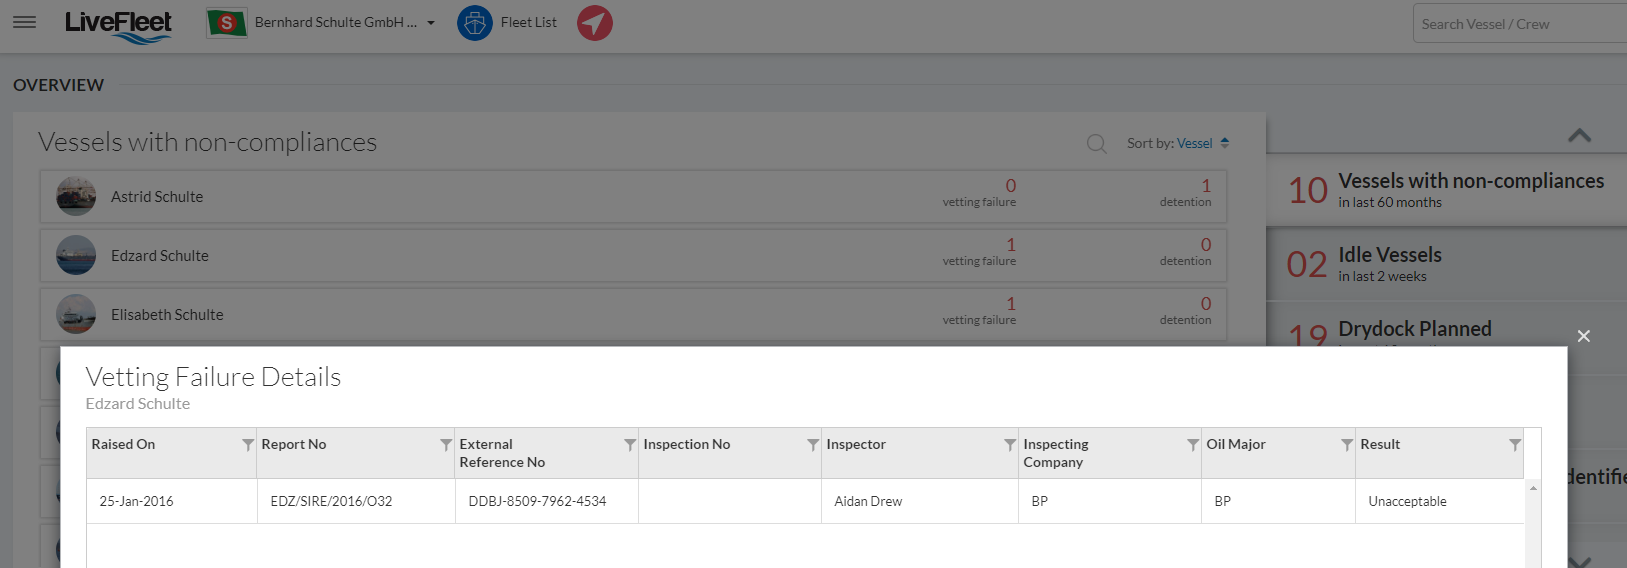The image size is (1627, 568).
Task: Filter the Inspector column
Action: 1010,445
